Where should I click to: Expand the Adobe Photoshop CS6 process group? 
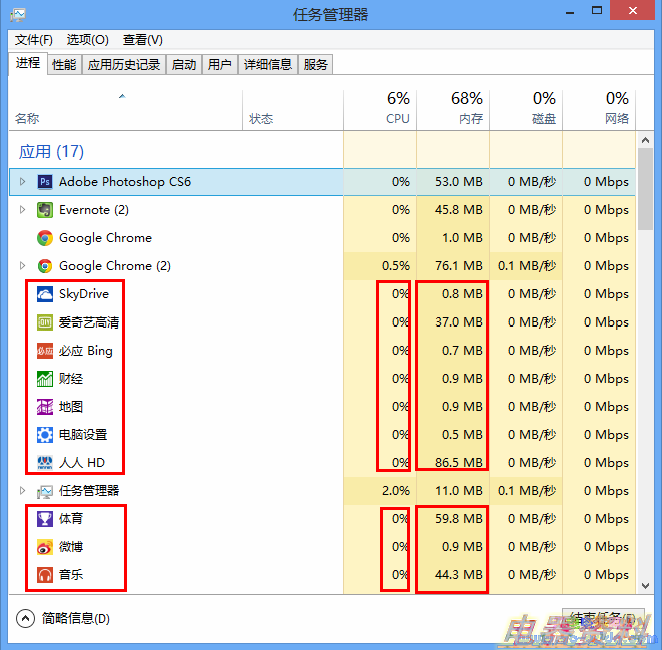[23, 182]
